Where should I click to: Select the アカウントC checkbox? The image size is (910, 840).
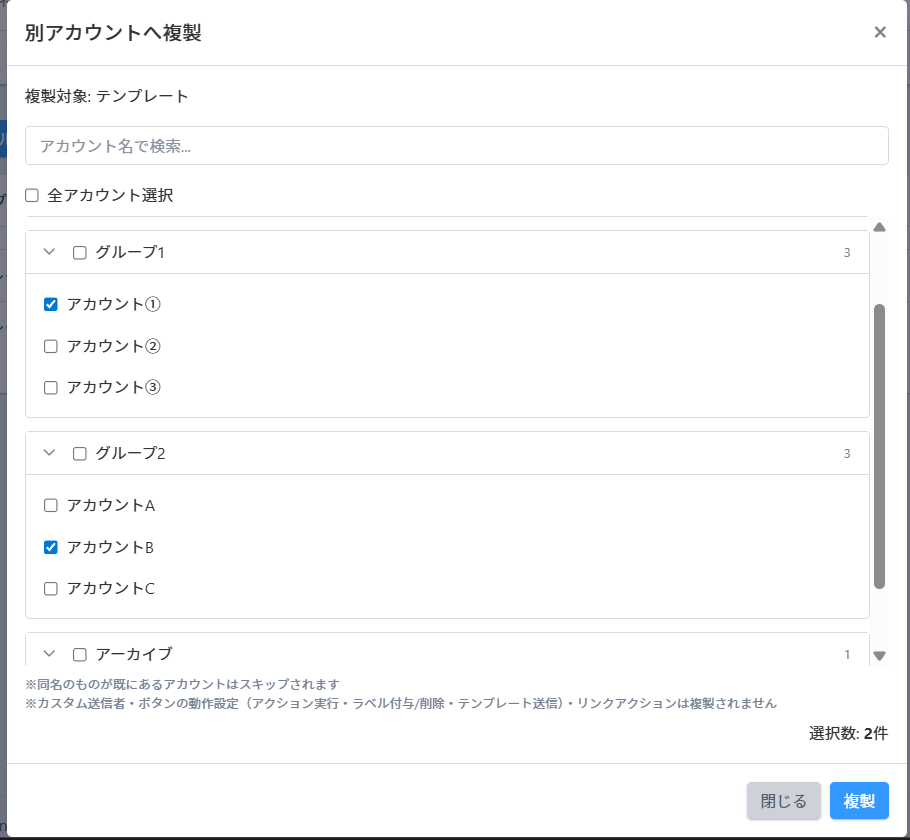click(51, 589)
